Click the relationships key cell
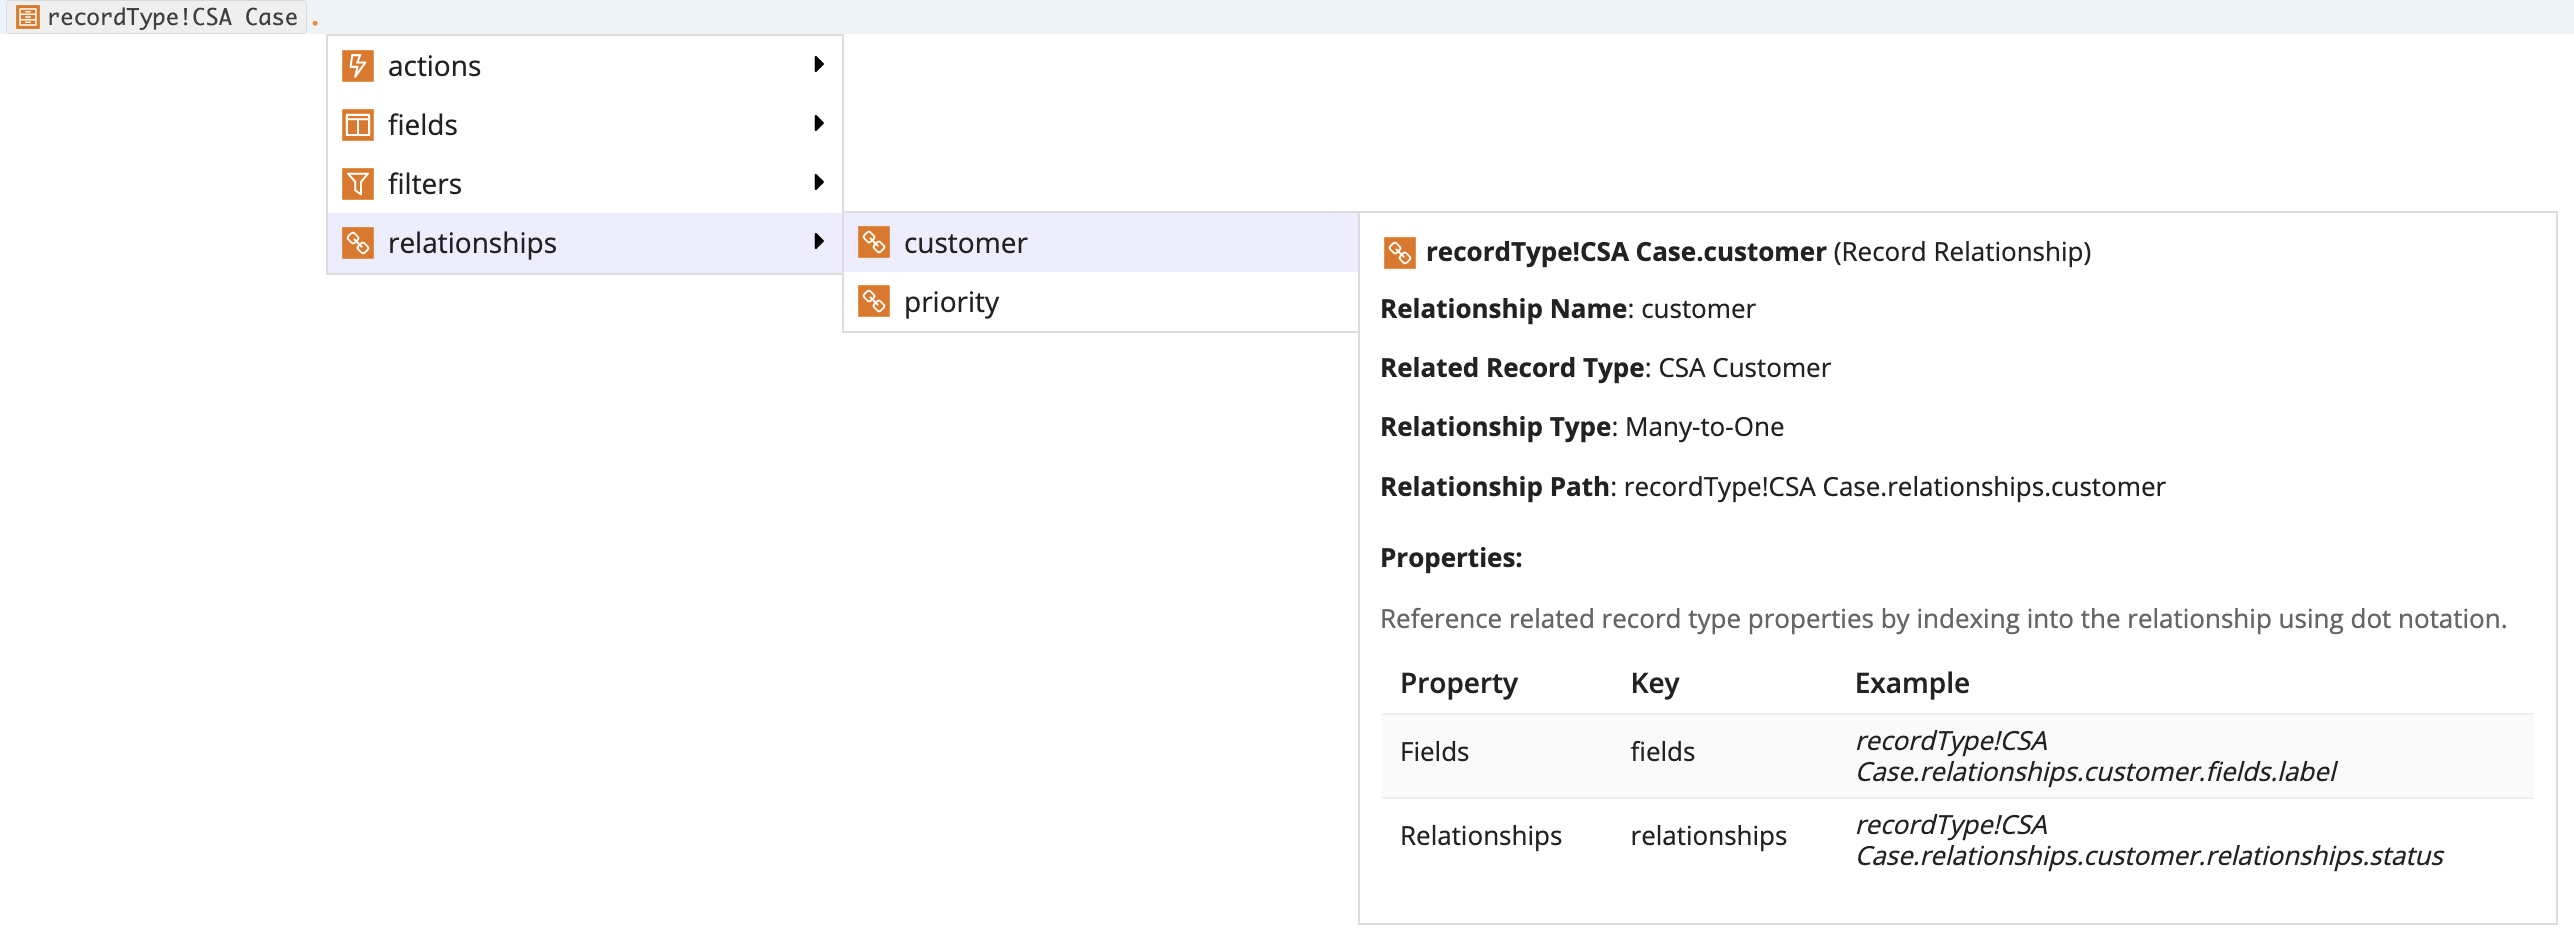This screenshot has height=930, width=2574. click(1708, 836)
